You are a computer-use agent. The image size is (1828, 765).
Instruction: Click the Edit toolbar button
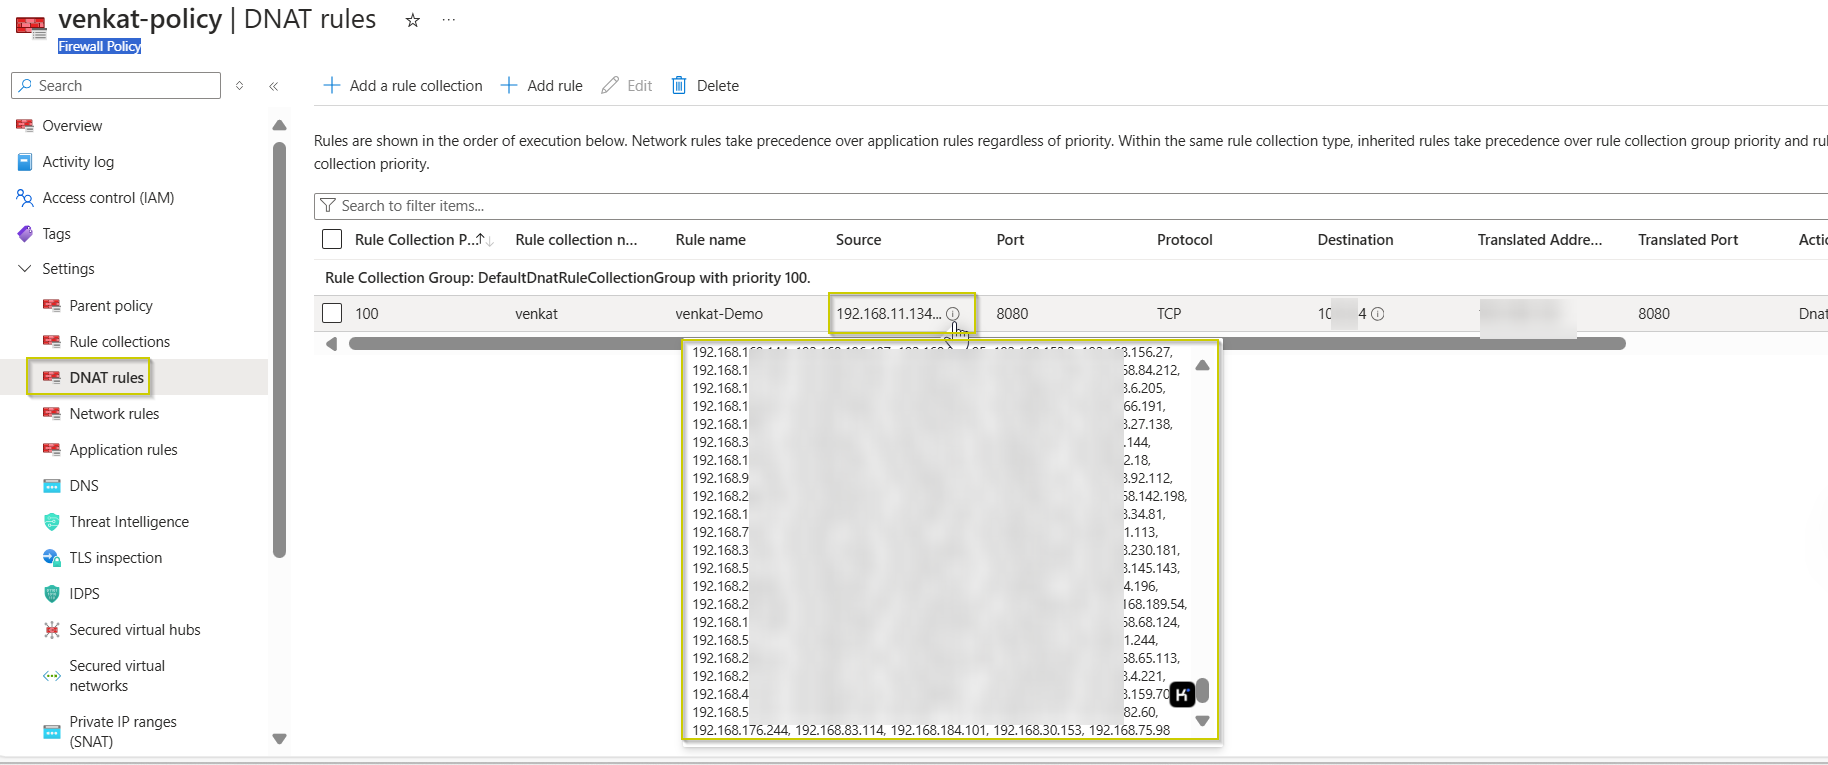tap(627, 86)
